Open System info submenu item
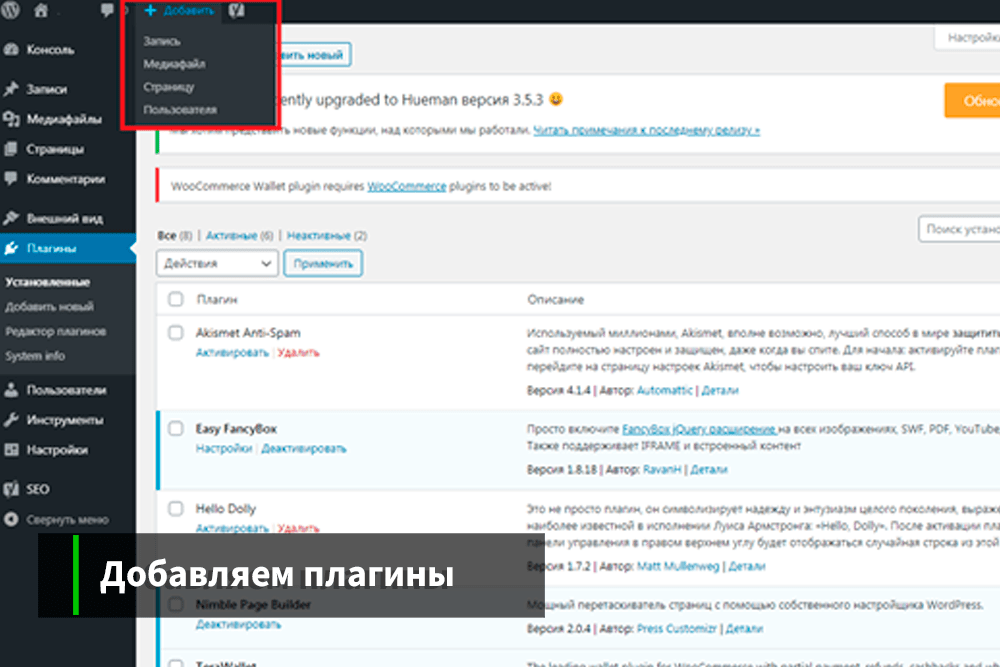The image size is (1000, 667). (x=35, y=356)
